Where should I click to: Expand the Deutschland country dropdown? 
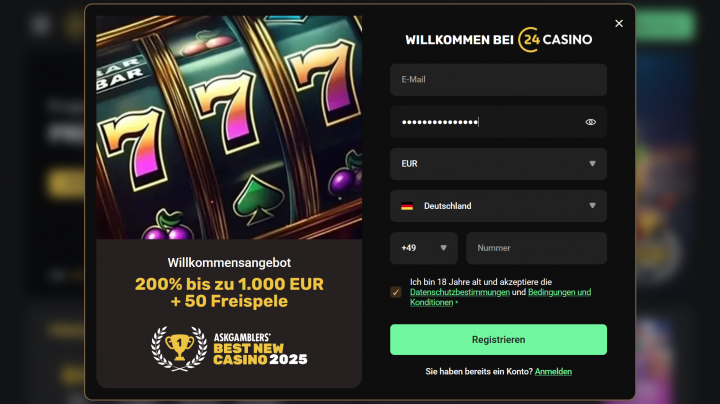point(498,206)
